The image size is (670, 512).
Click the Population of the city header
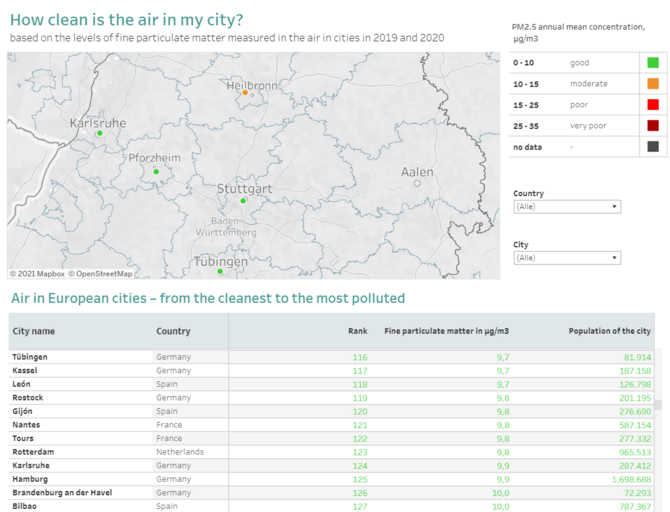click(610, 331)
